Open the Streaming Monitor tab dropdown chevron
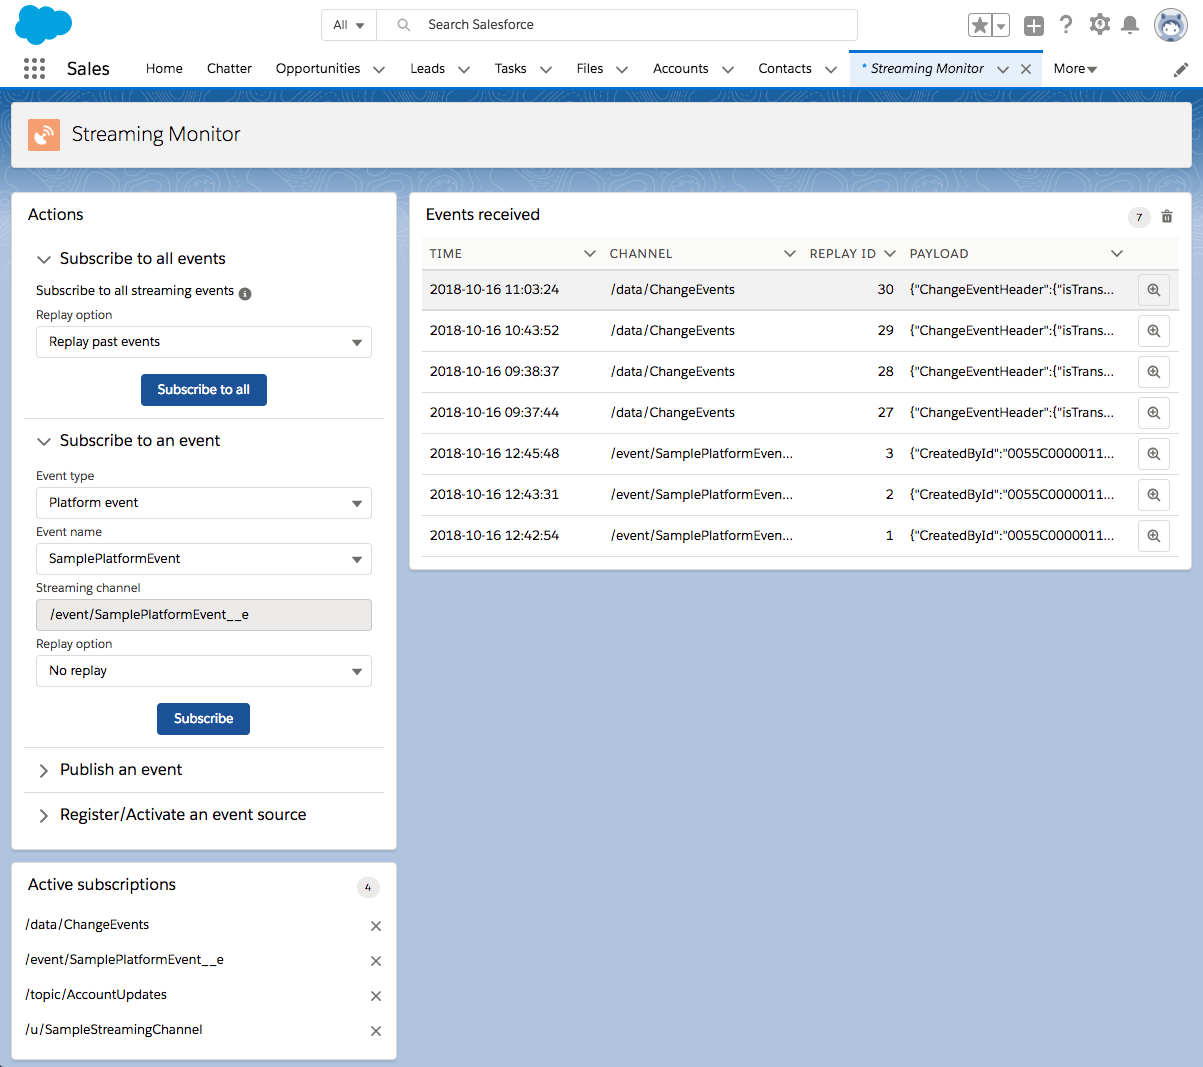Viewport: 1203px width, 1067px height. tap(1003, 70)
